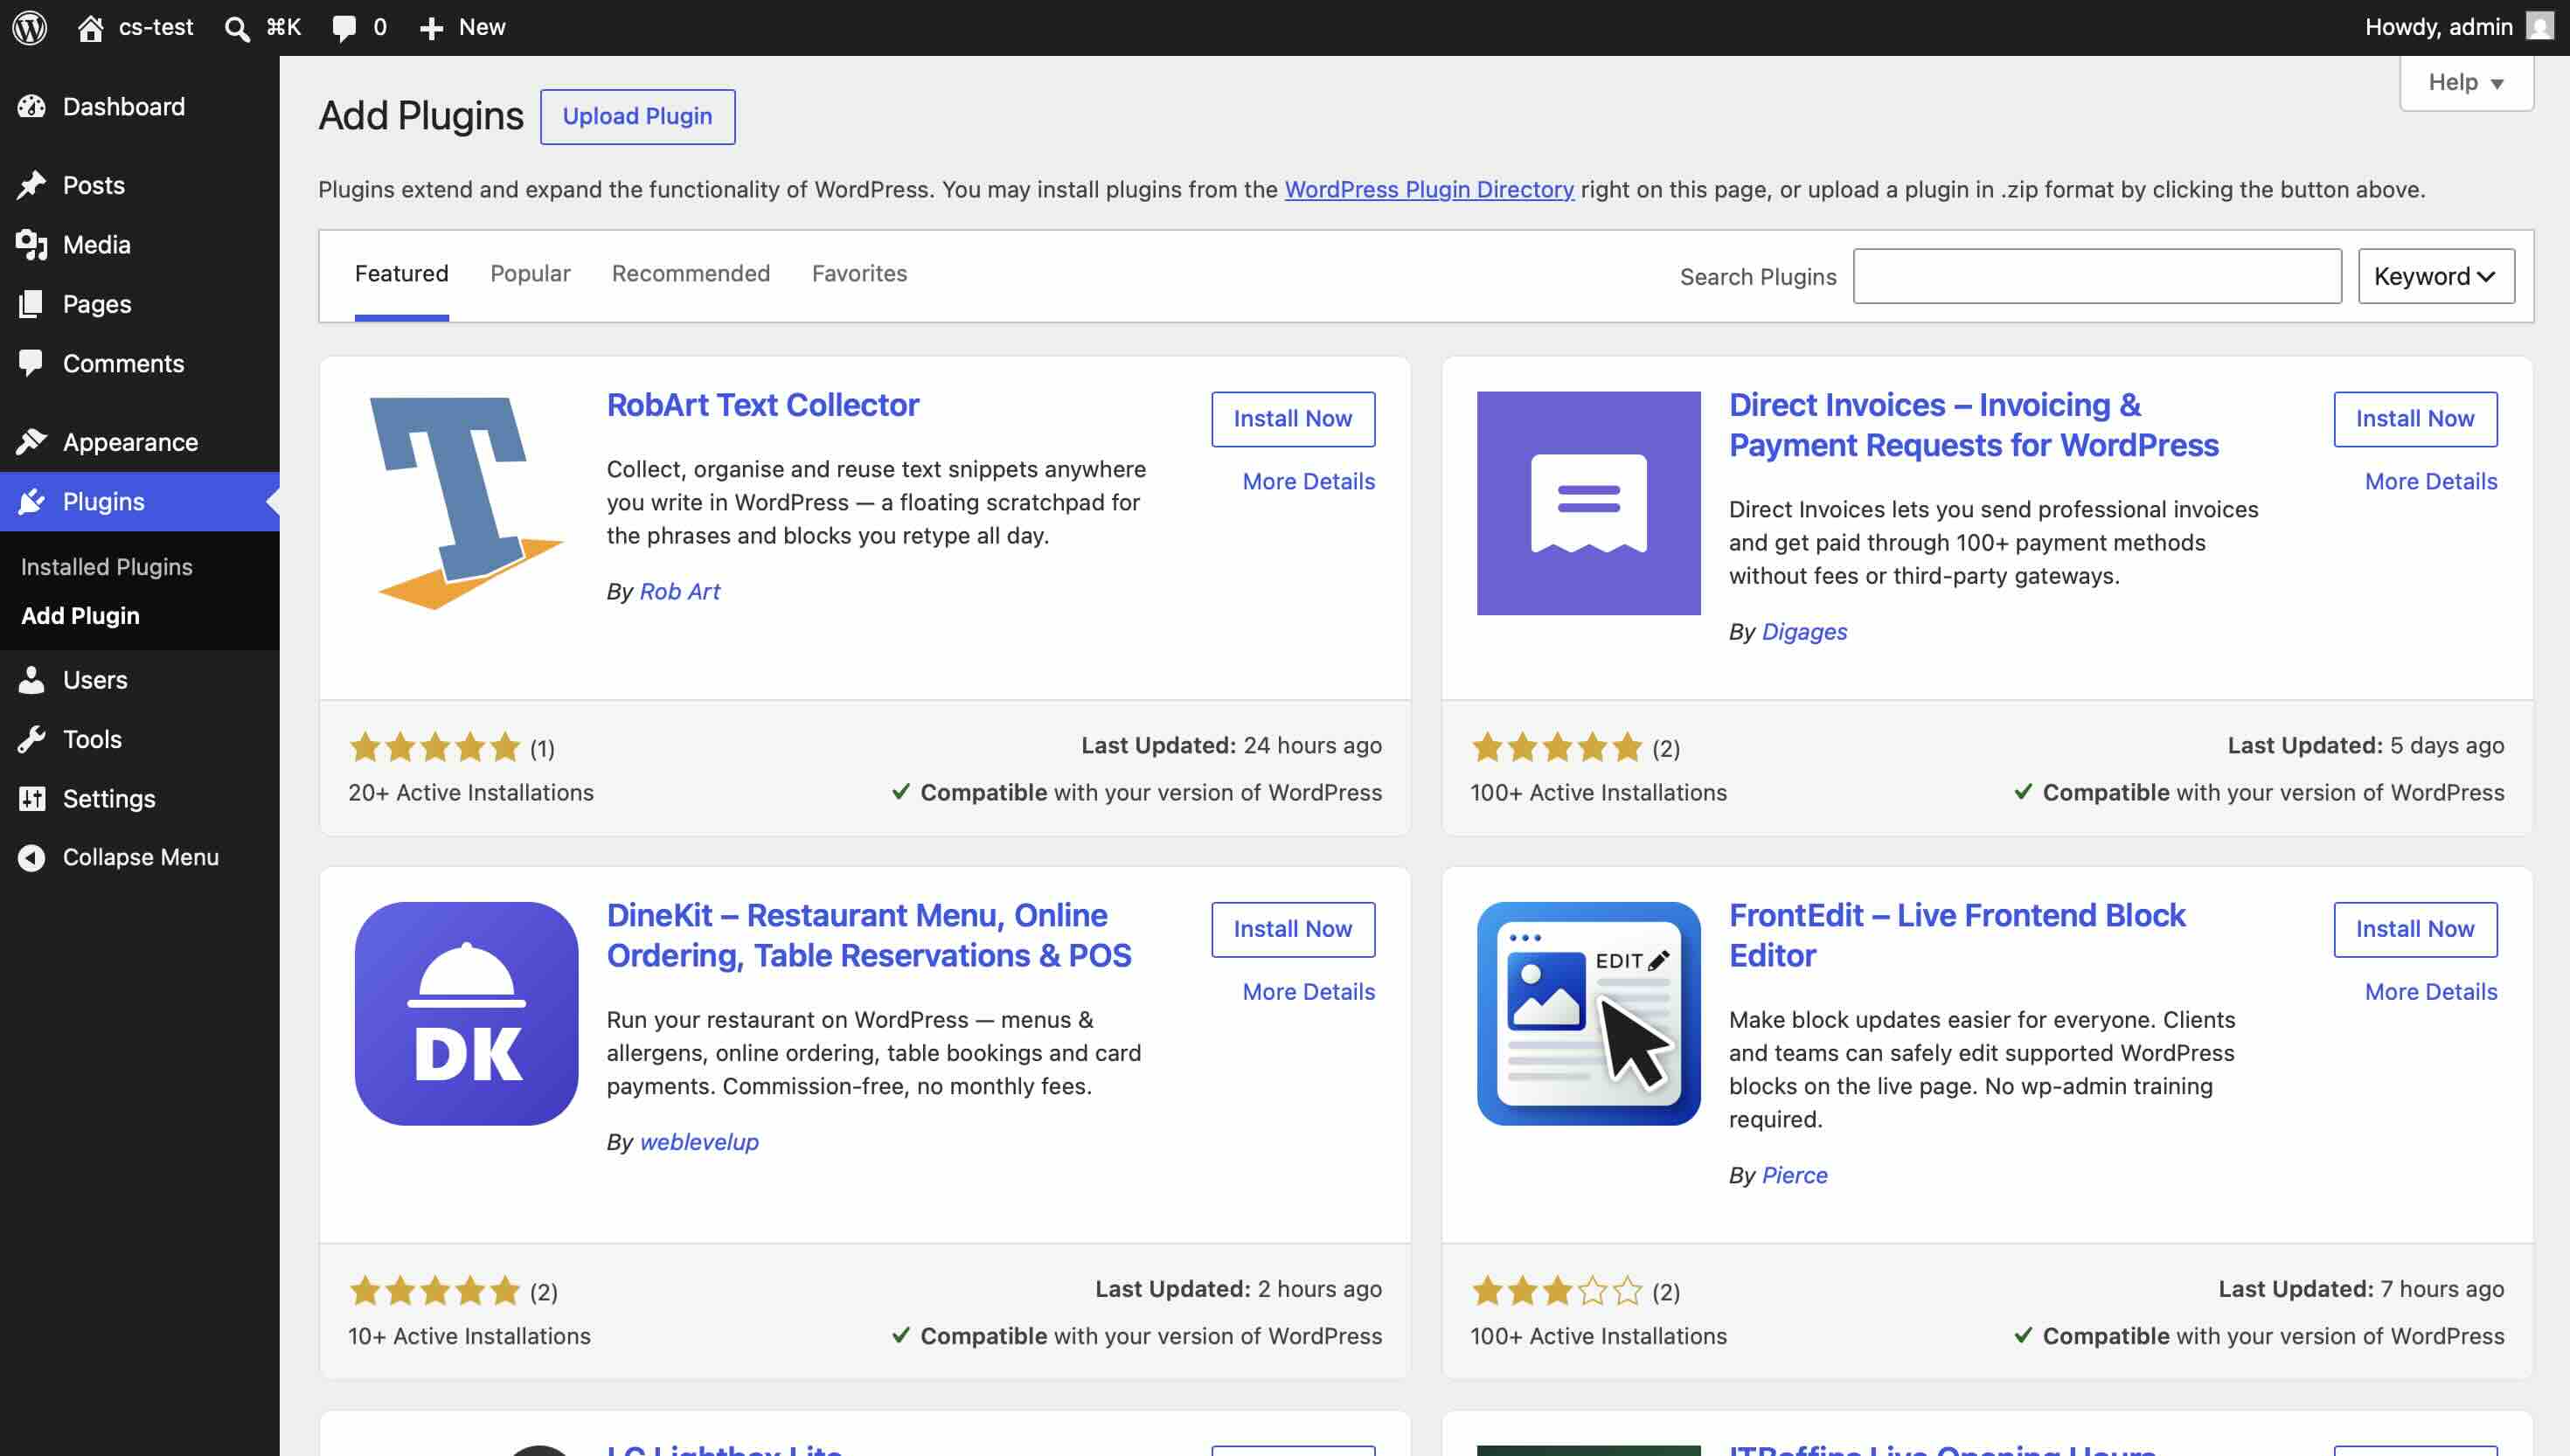Click Settings sliders icon in sidebar
The width and height of the screenshot is (2570, 1456).
coord(32,798)
